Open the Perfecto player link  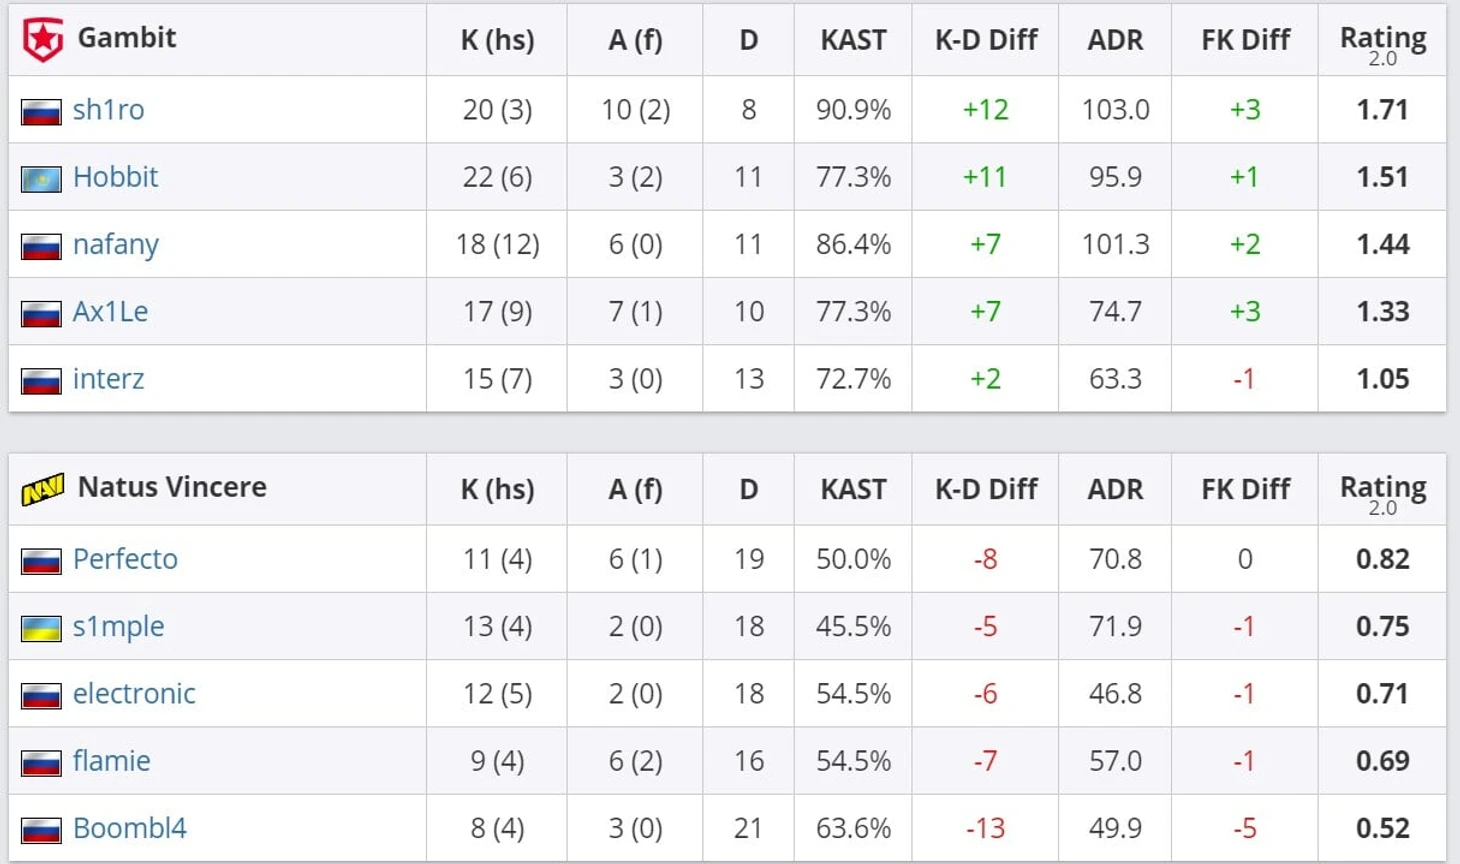tap(125, 558)
